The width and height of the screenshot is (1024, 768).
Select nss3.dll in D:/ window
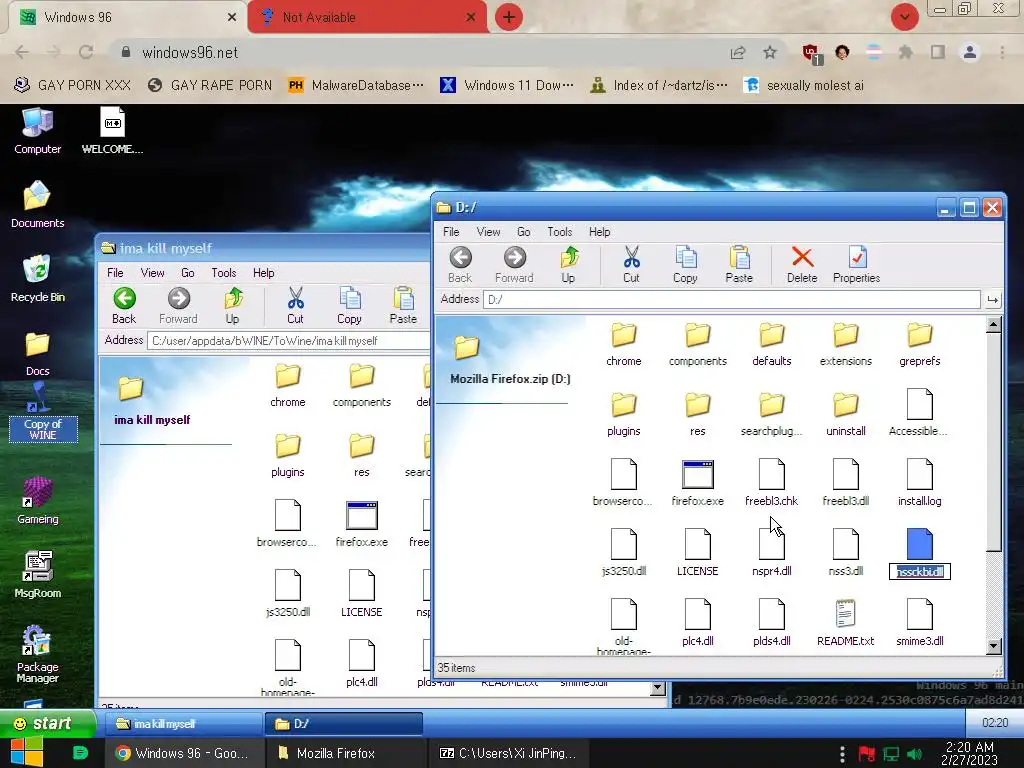tap(846, 553)
